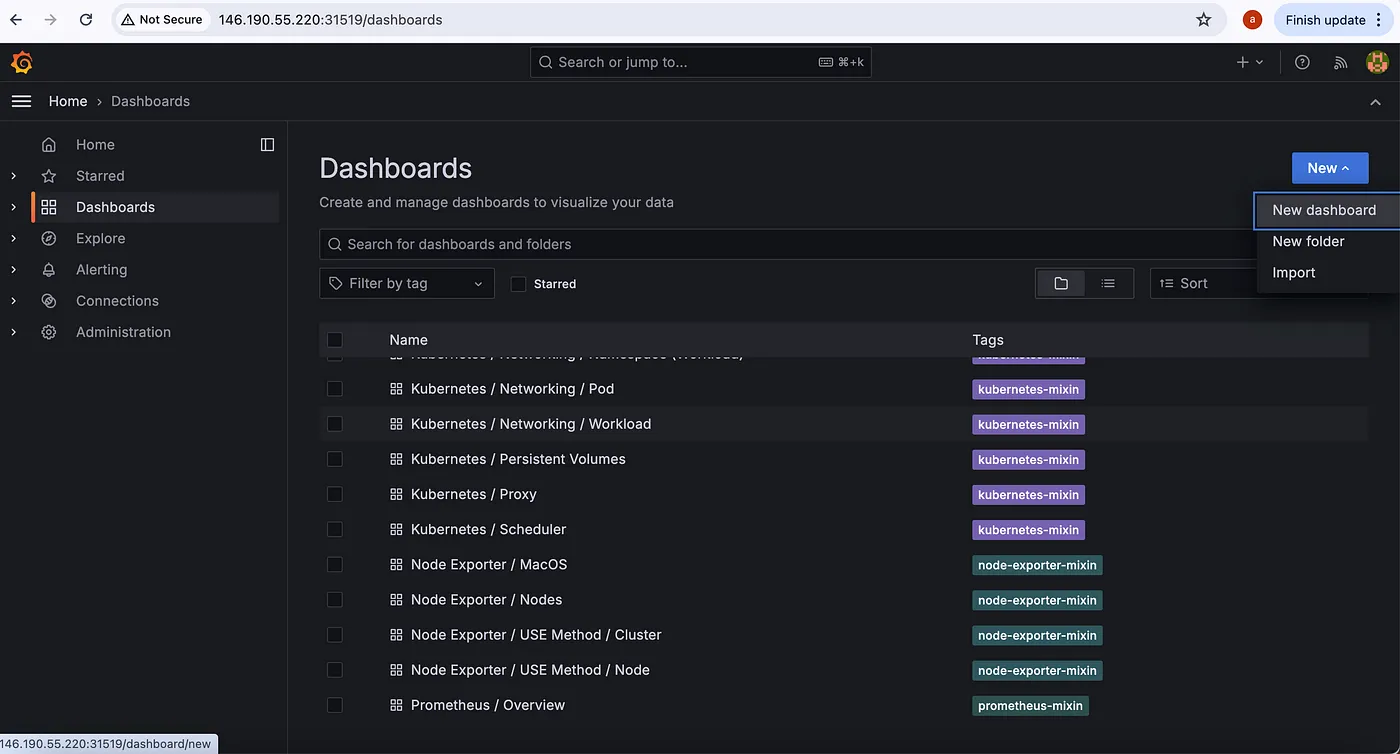1400x754 pixels.
Task: Expand the Alerting sidebar section
Action: pos(13,270)
